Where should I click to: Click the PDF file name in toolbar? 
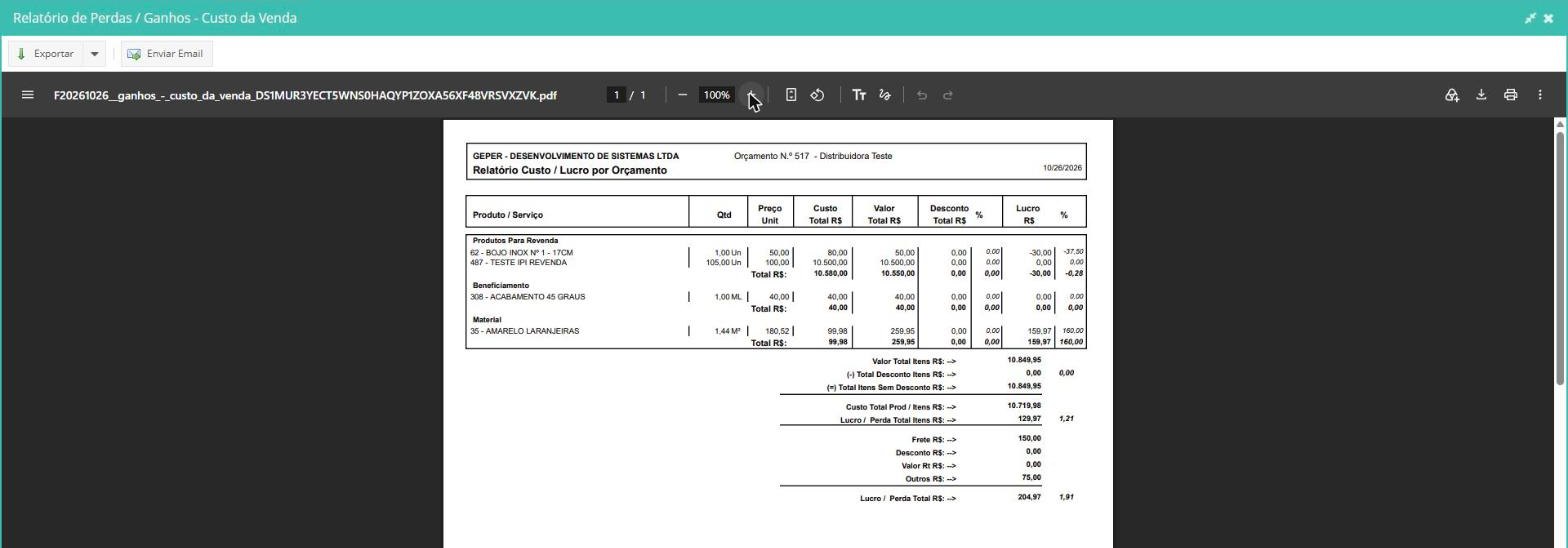305,95
